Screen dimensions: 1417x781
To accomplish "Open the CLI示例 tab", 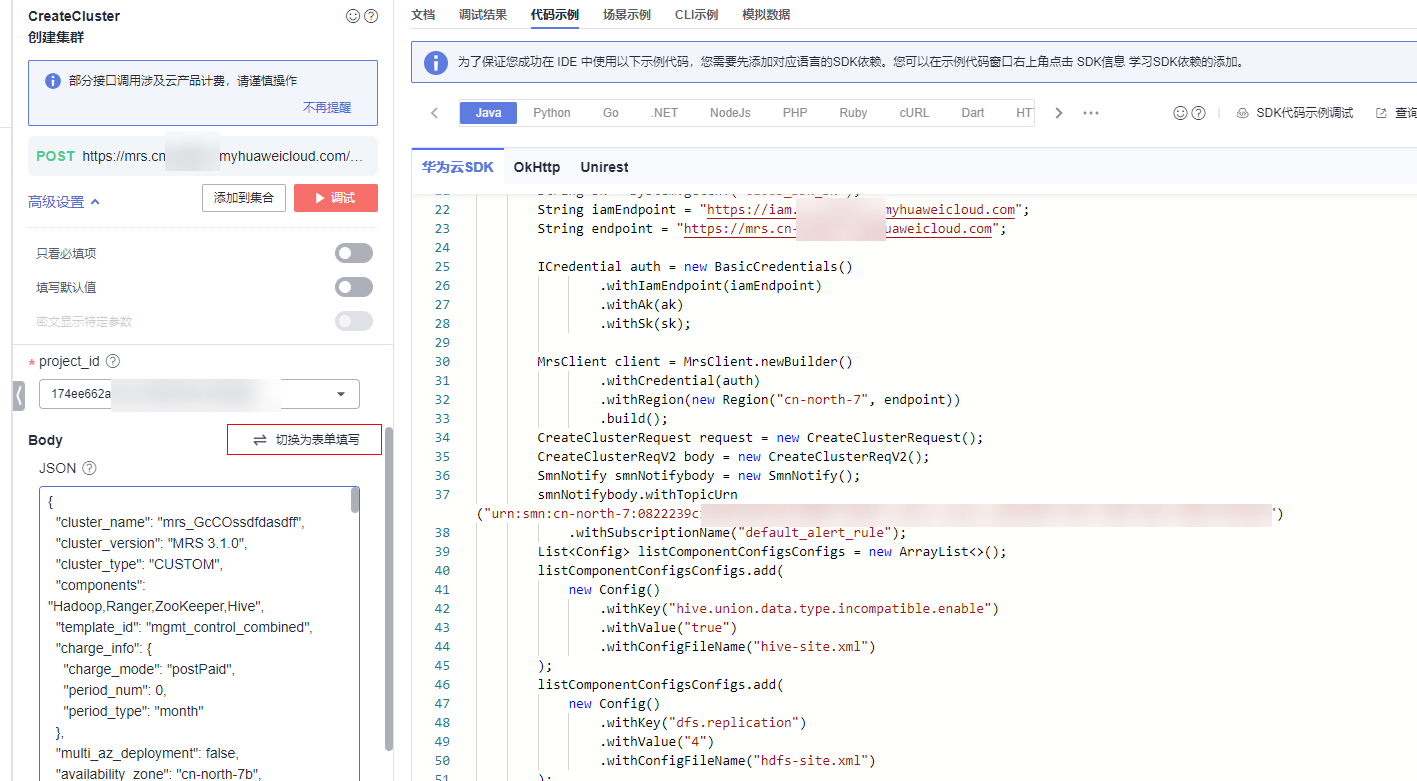I will [x=696, y=15].
